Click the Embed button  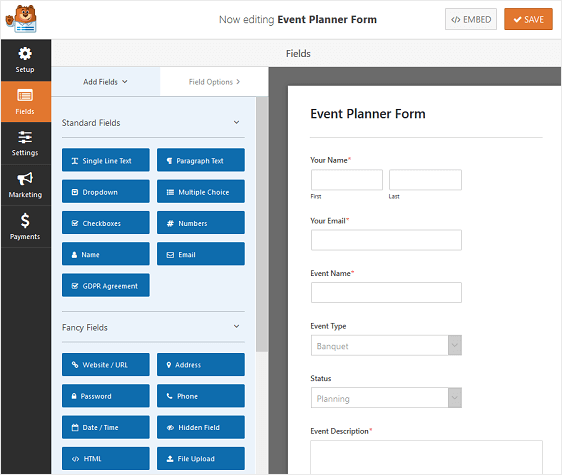click(x=471, y=19)
